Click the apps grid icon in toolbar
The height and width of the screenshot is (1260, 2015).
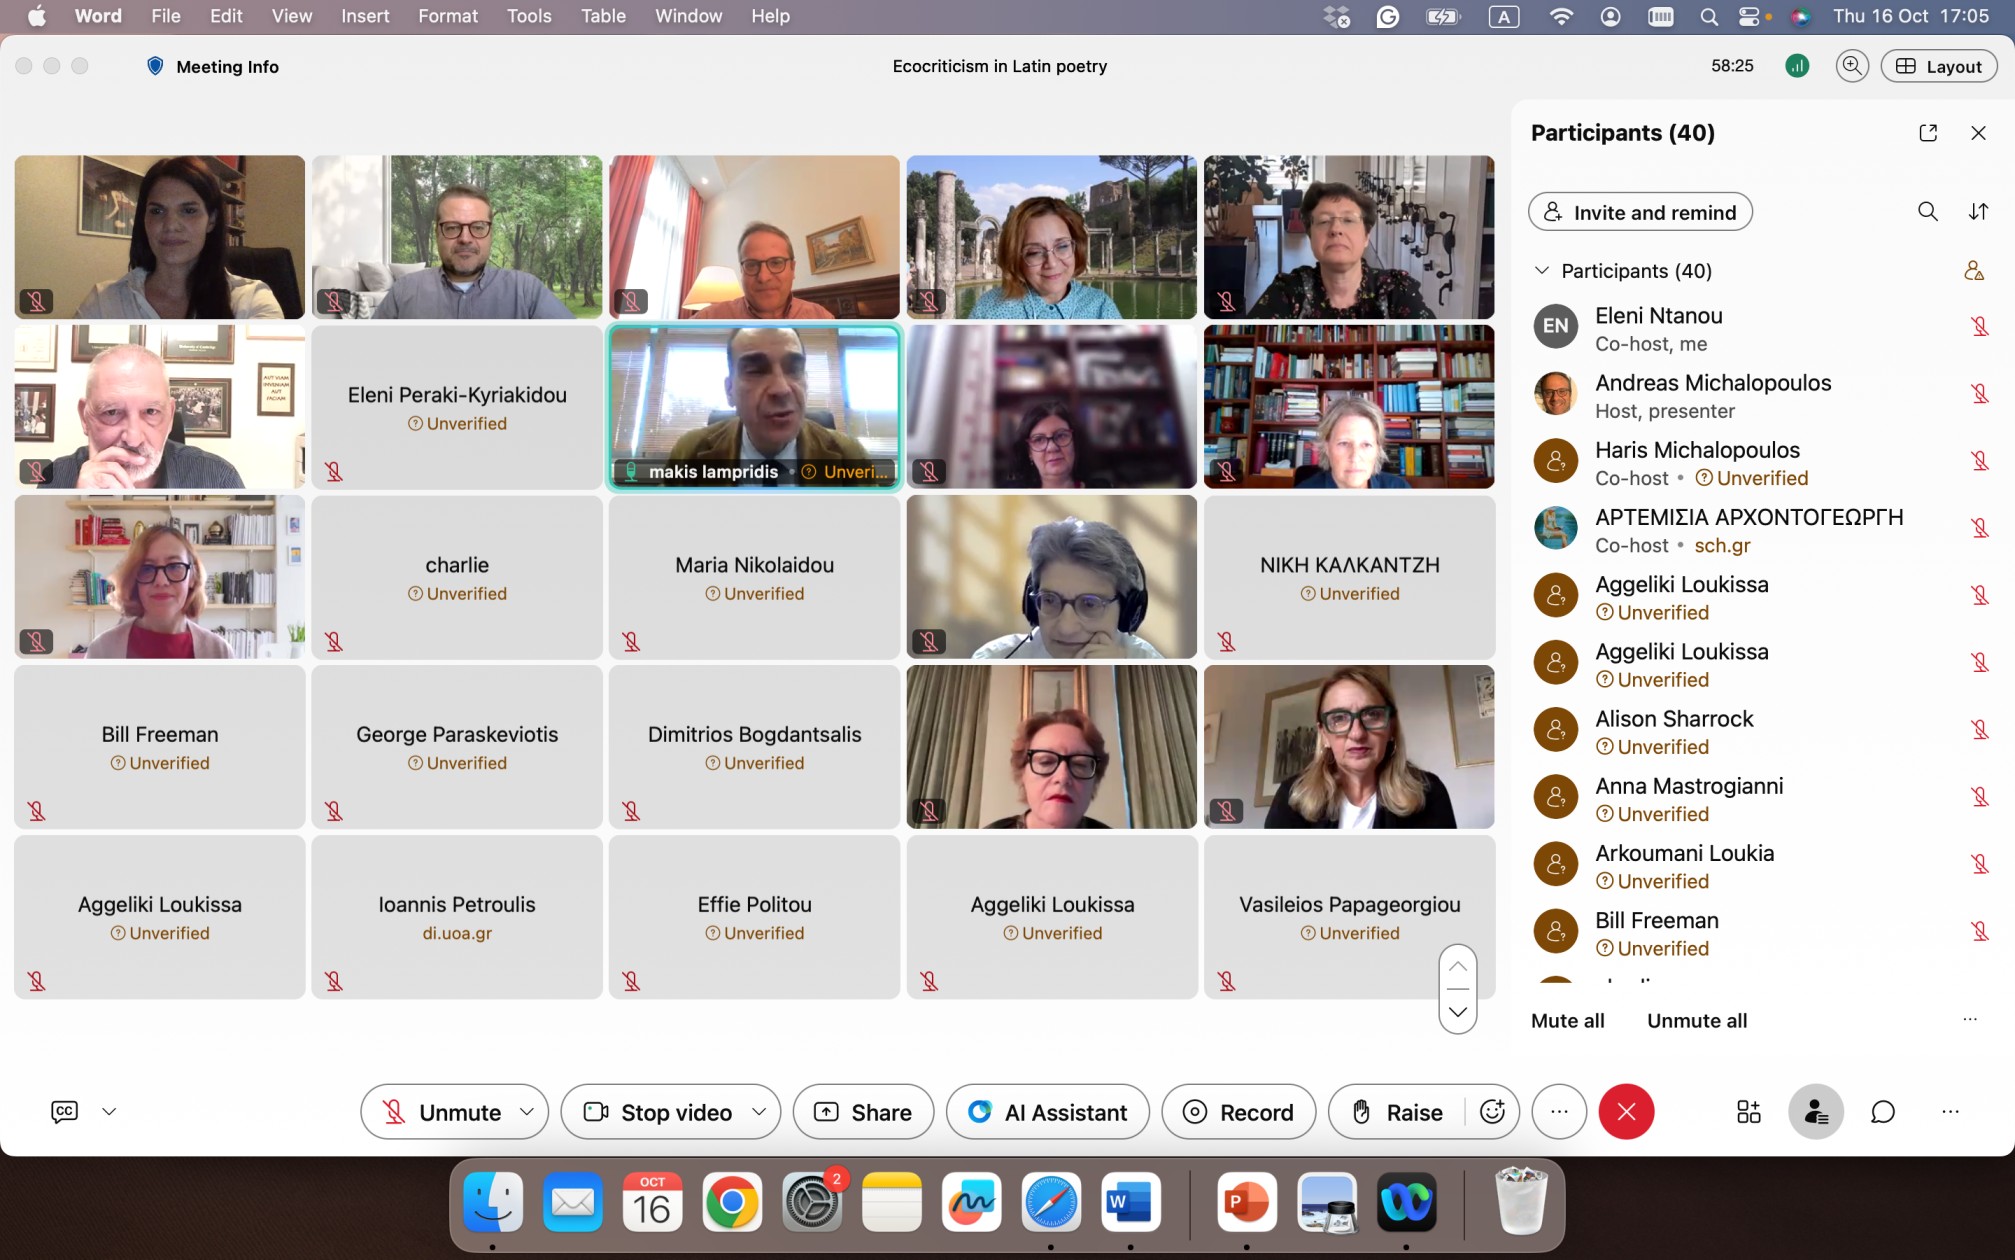click(x=1748, y=1112)
